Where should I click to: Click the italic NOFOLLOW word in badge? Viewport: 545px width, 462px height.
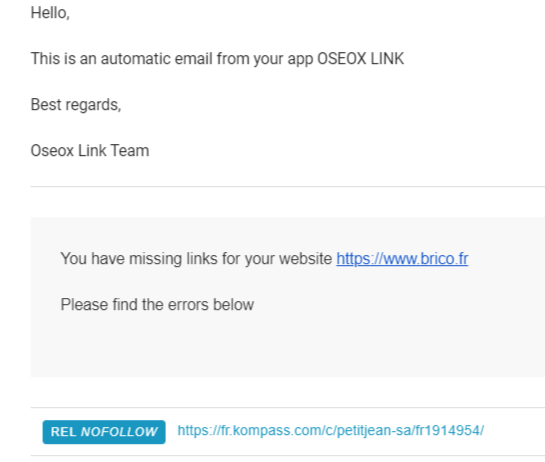pyautogui.click(x=119, y=432)
